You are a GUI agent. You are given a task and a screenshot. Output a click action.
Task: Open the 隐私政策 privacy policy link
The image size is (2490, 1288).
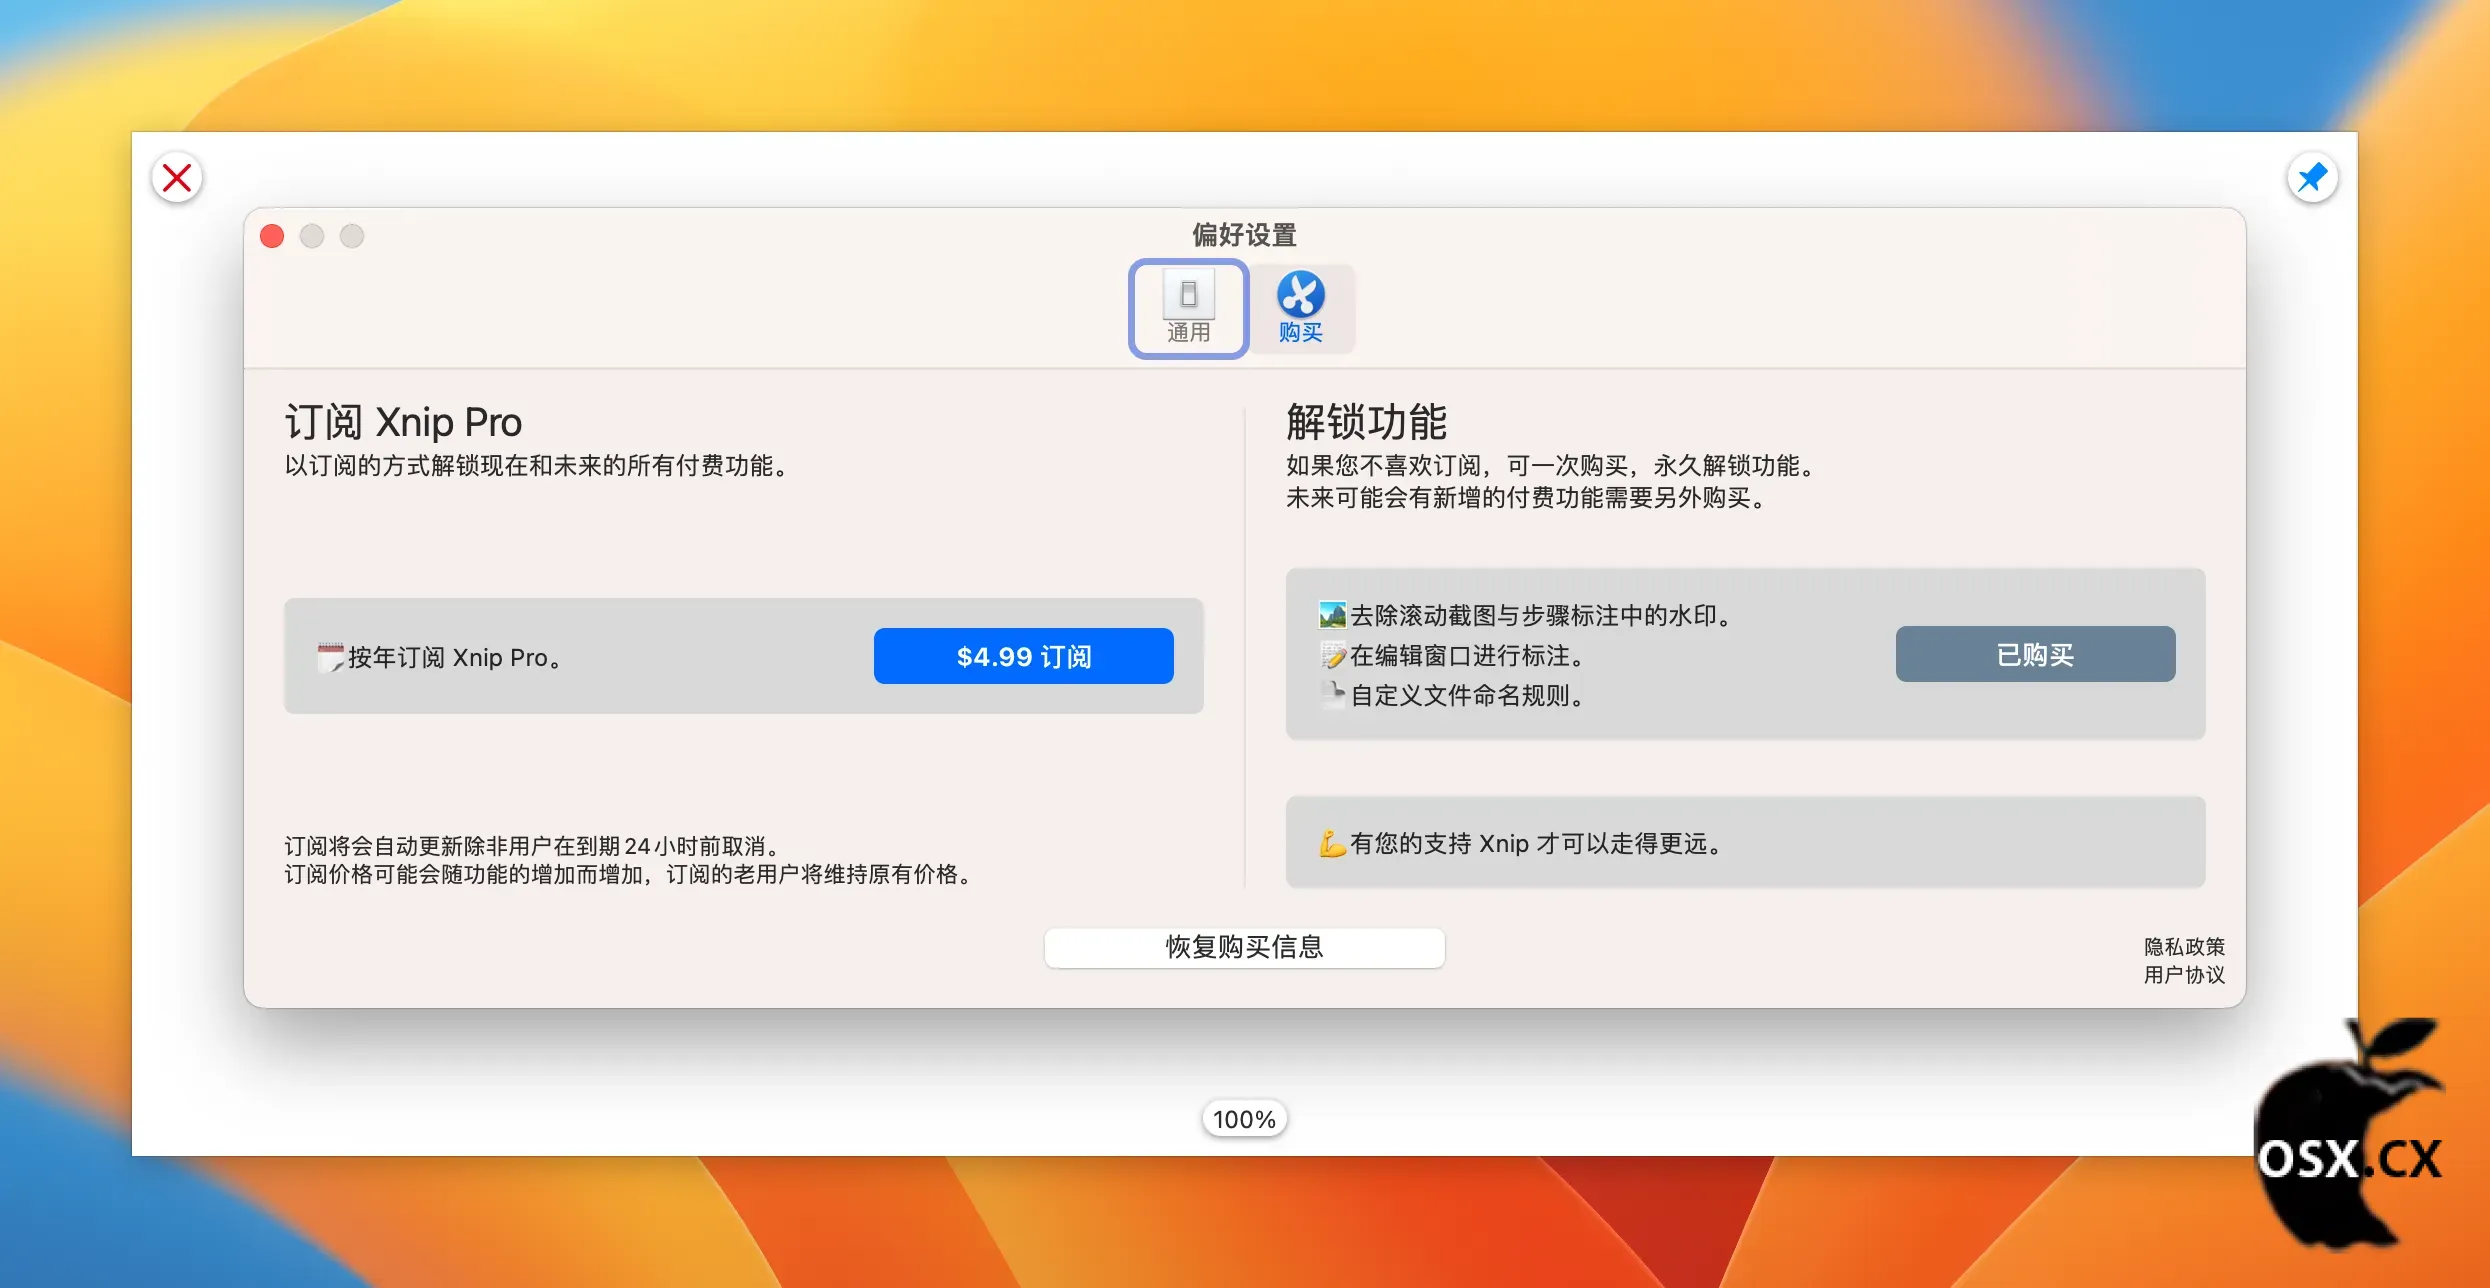tap(2184, 946)
